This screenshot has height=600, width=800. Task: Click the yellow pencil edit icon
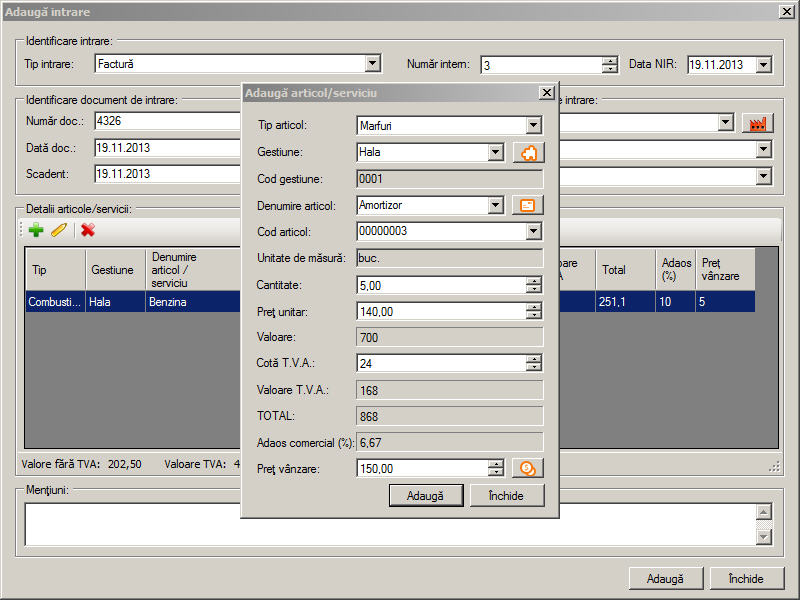(x=59, y=230)
